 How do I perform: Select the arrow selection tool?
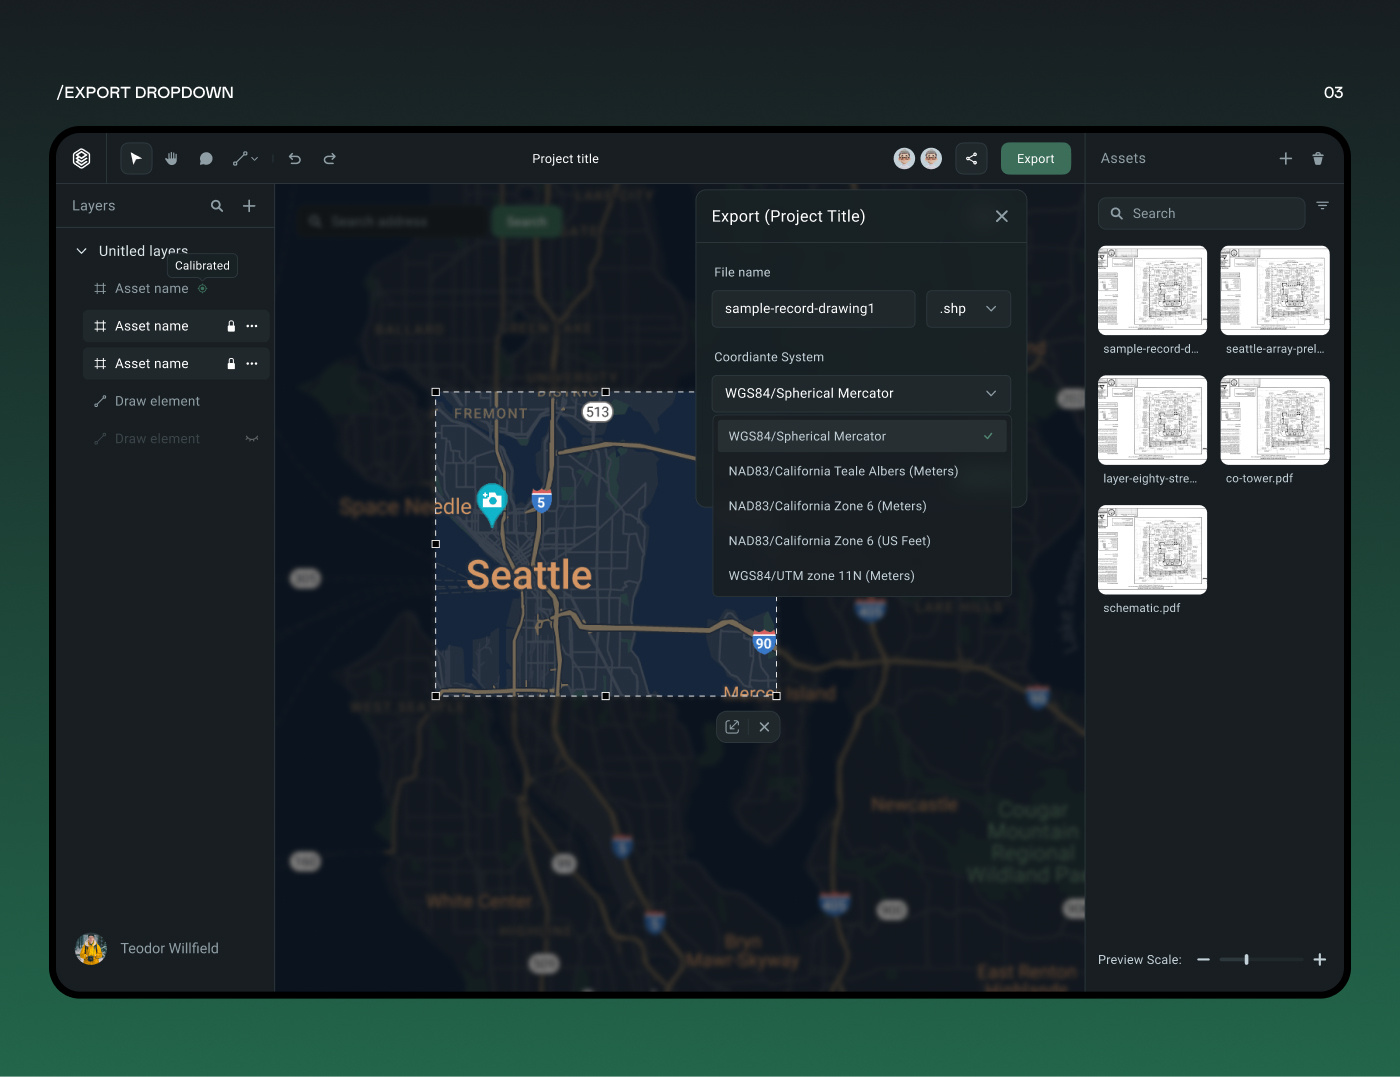136,158
